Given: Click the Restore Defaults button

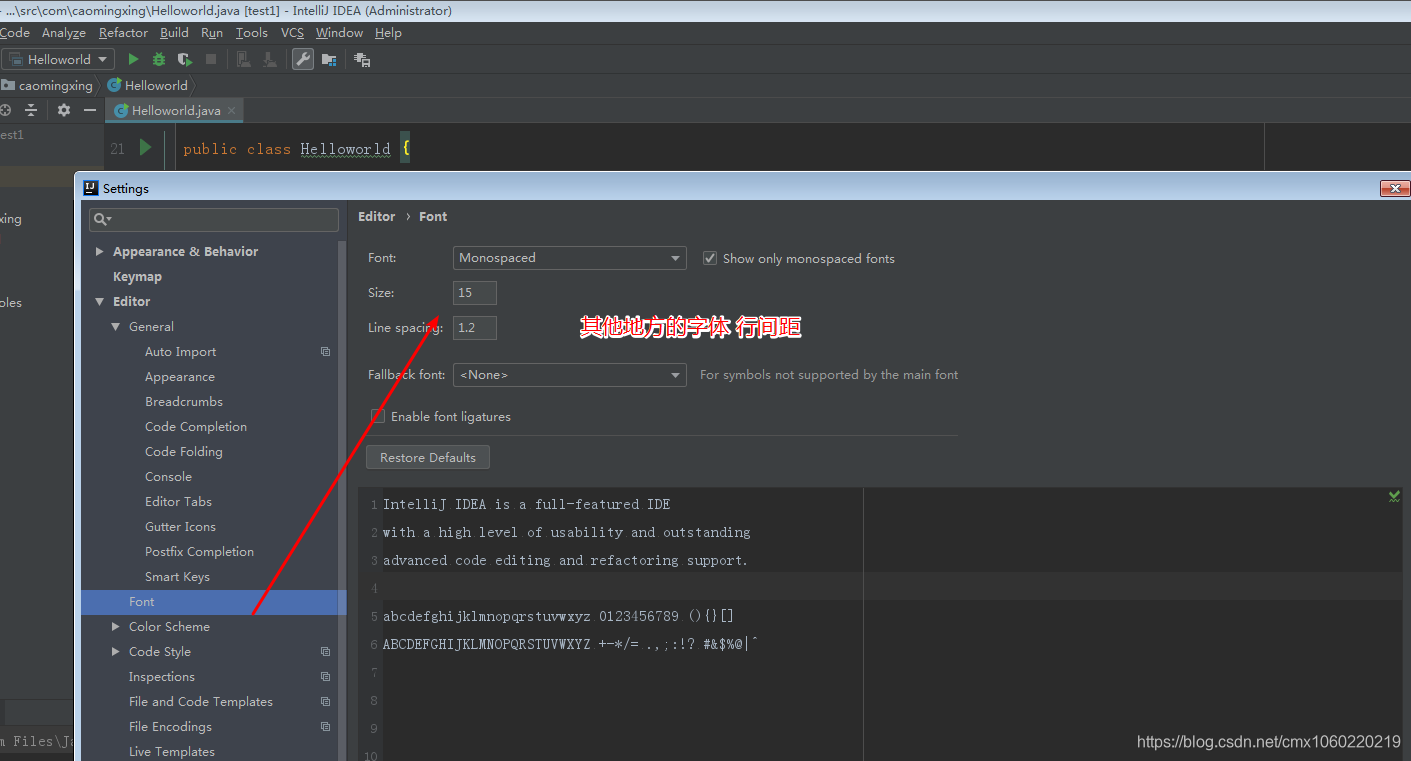Looking at the screenshot, I should [x=428, y=458].
